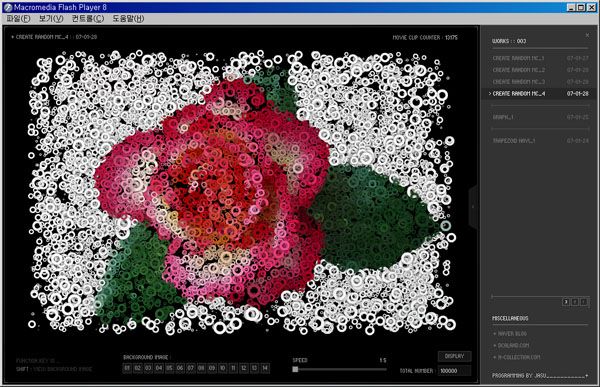Click the MISCELLANEOUS heading
Screen dimensions: 600x387
(x=510, y=318)
